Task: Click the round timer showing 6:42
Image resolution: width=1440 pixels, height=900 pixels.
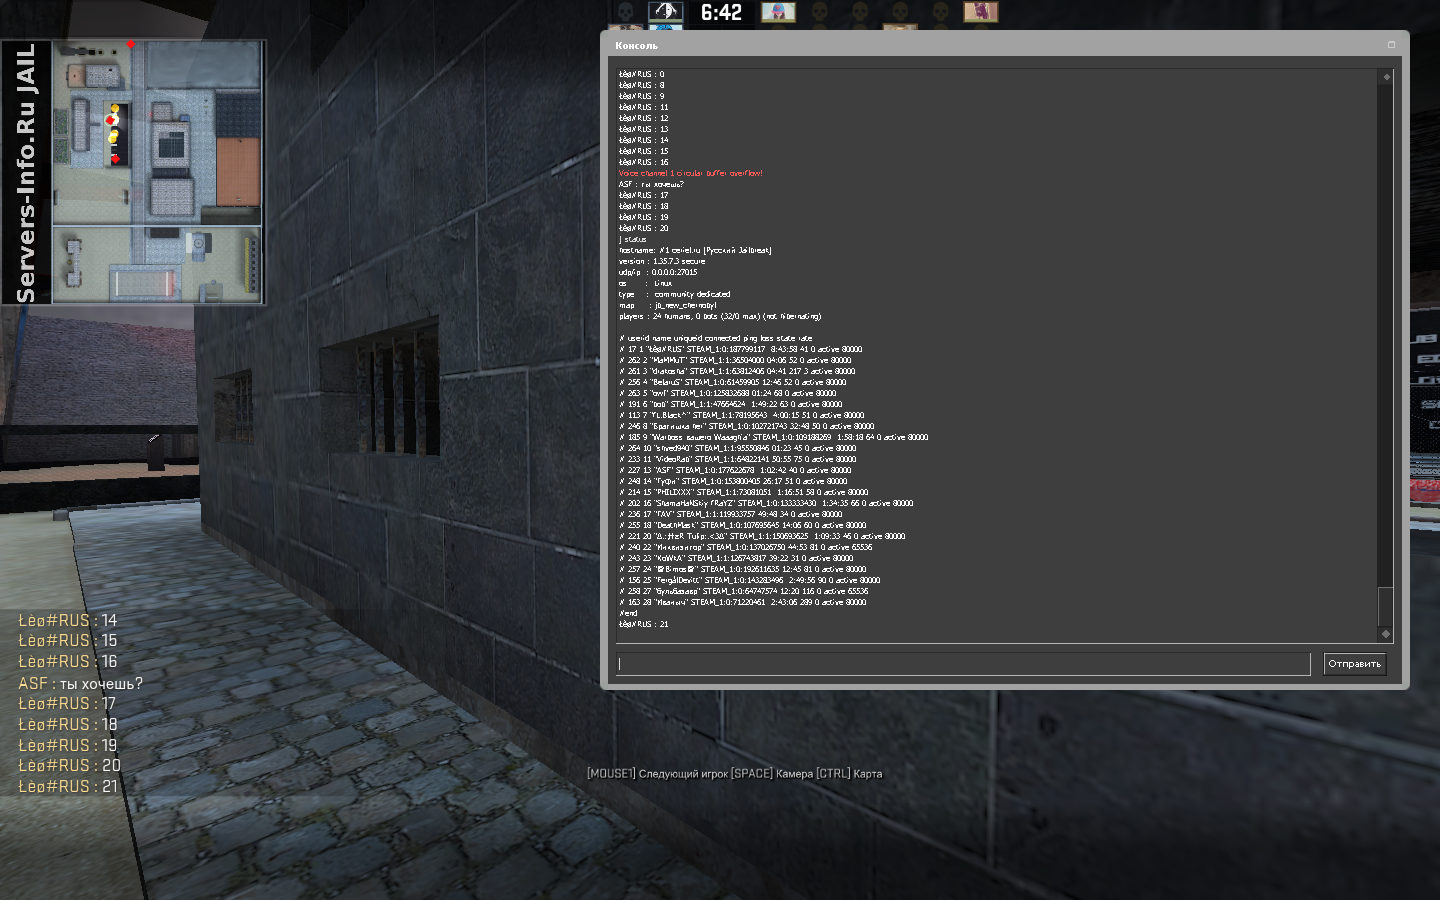Action: (721, 13)
